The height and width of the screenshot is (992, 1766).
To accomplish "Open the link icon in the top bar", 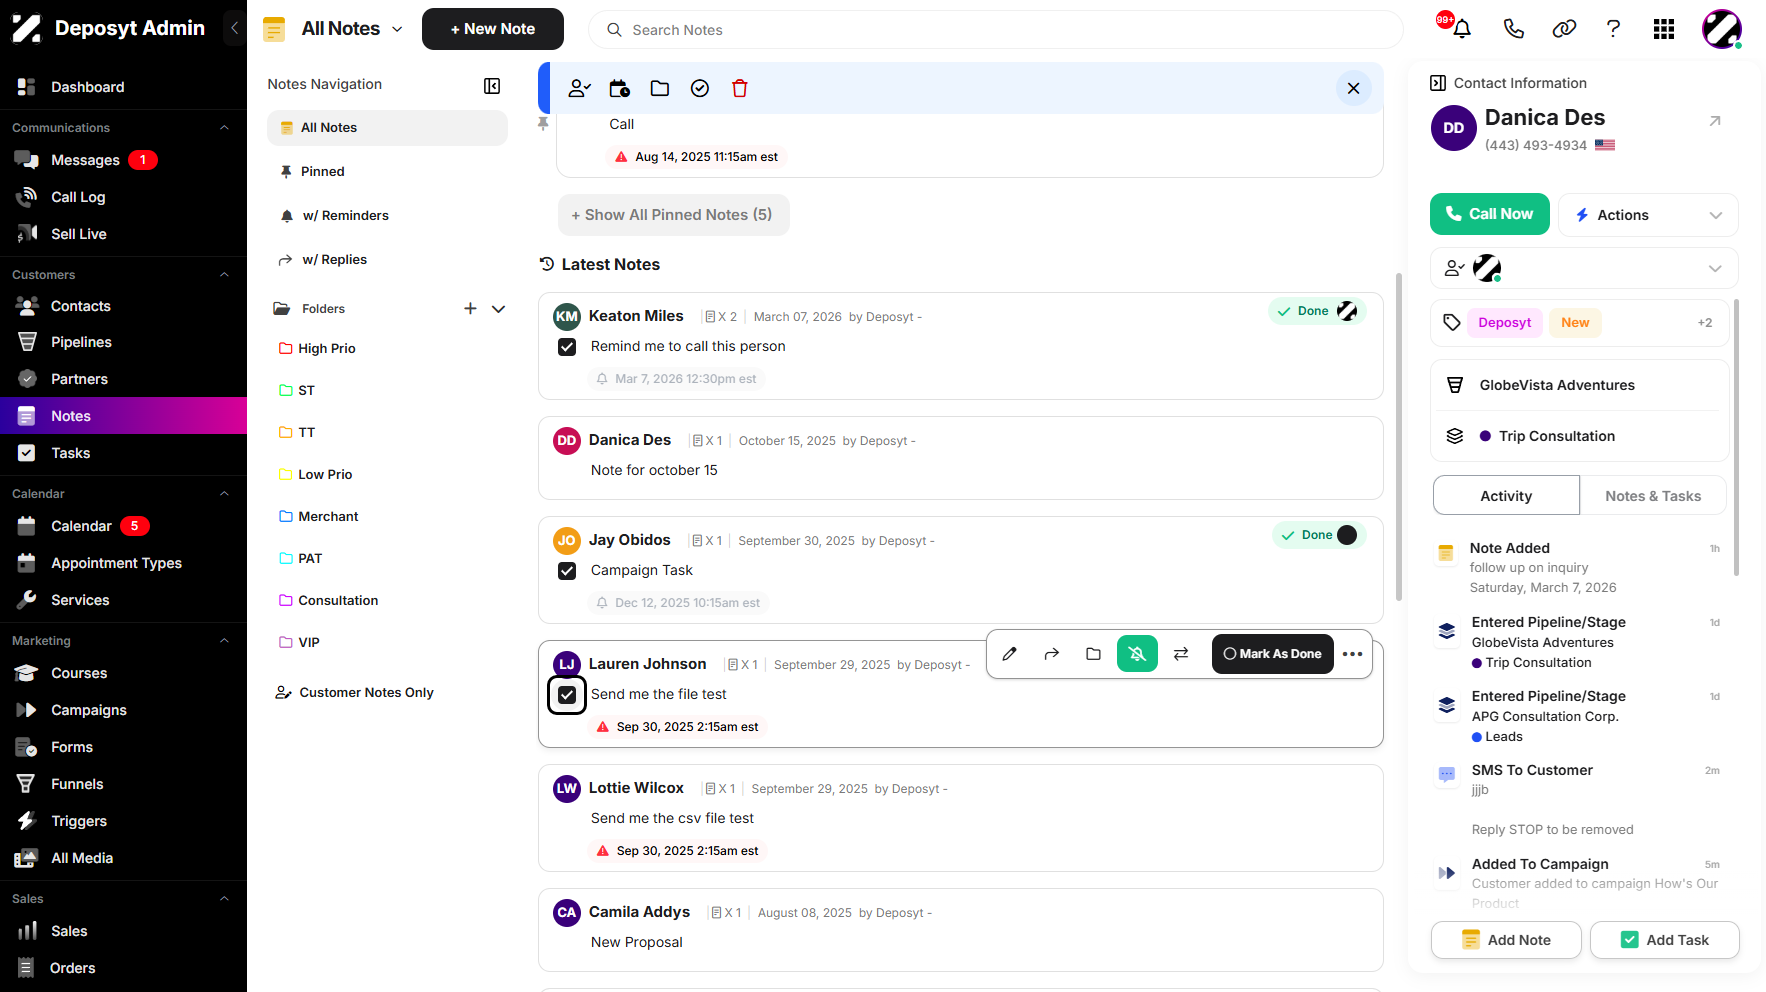I will [1564, 29].
